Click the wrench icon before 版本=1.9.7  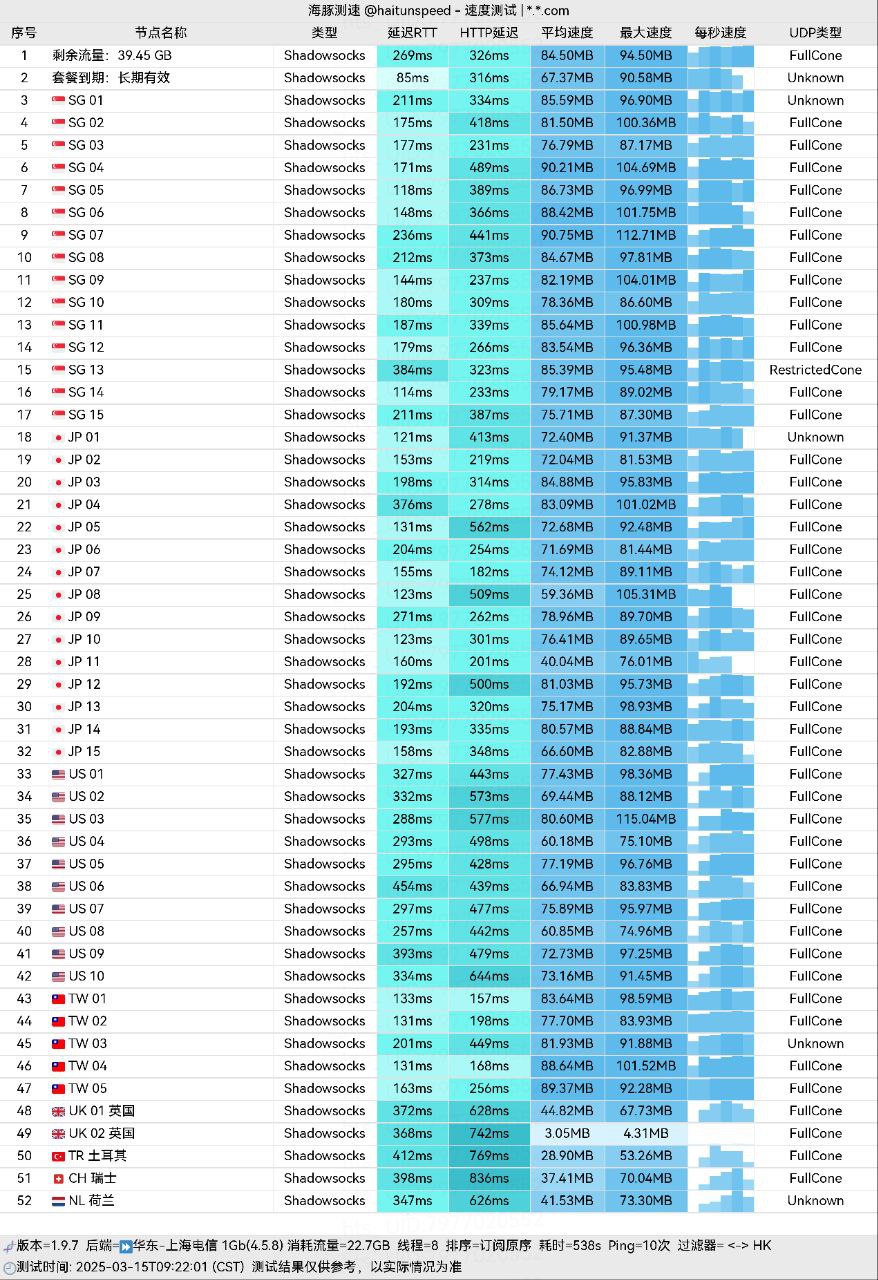(9, 1247)
